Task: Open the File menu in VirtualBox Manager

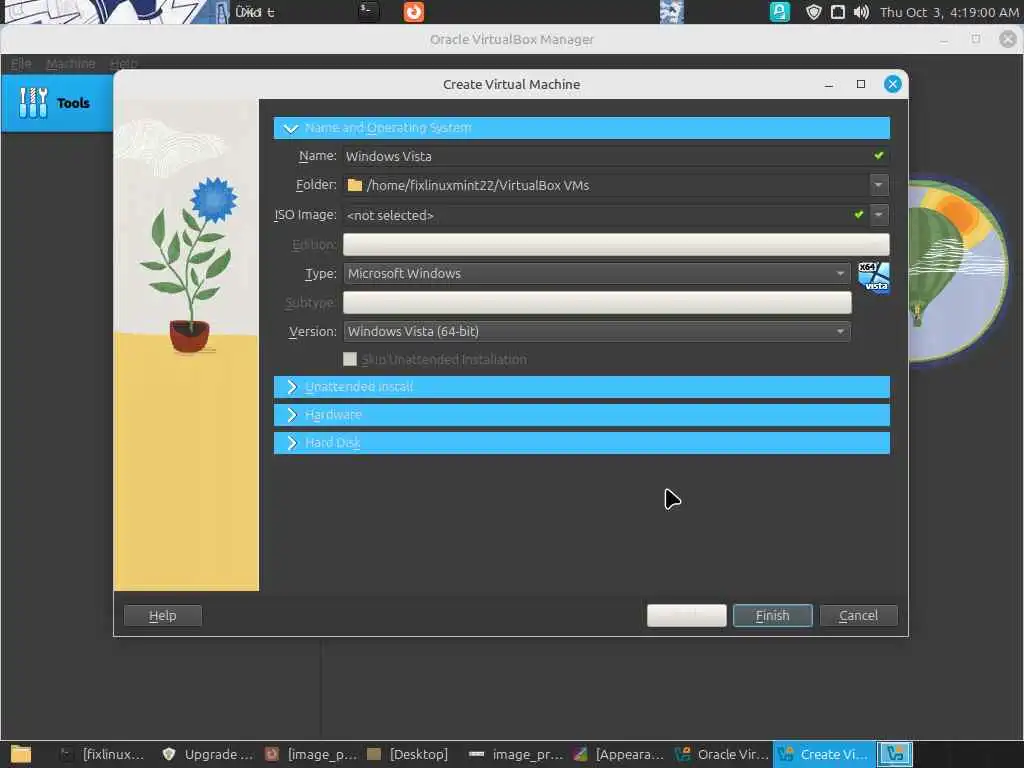Action: tap(21, 63)
